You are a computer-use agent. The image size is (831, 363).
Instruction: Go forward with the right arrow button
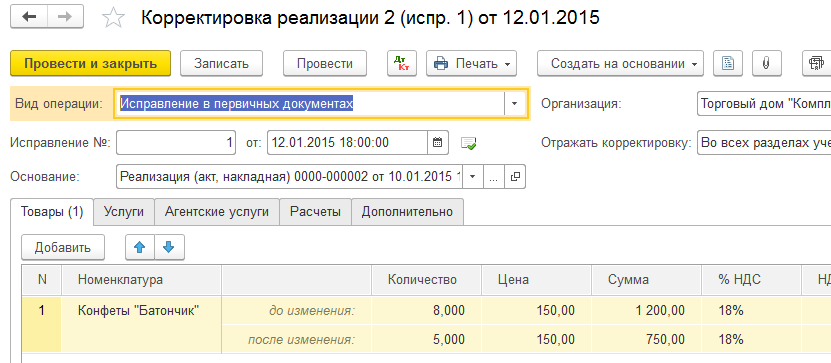[x=65, y=16]
